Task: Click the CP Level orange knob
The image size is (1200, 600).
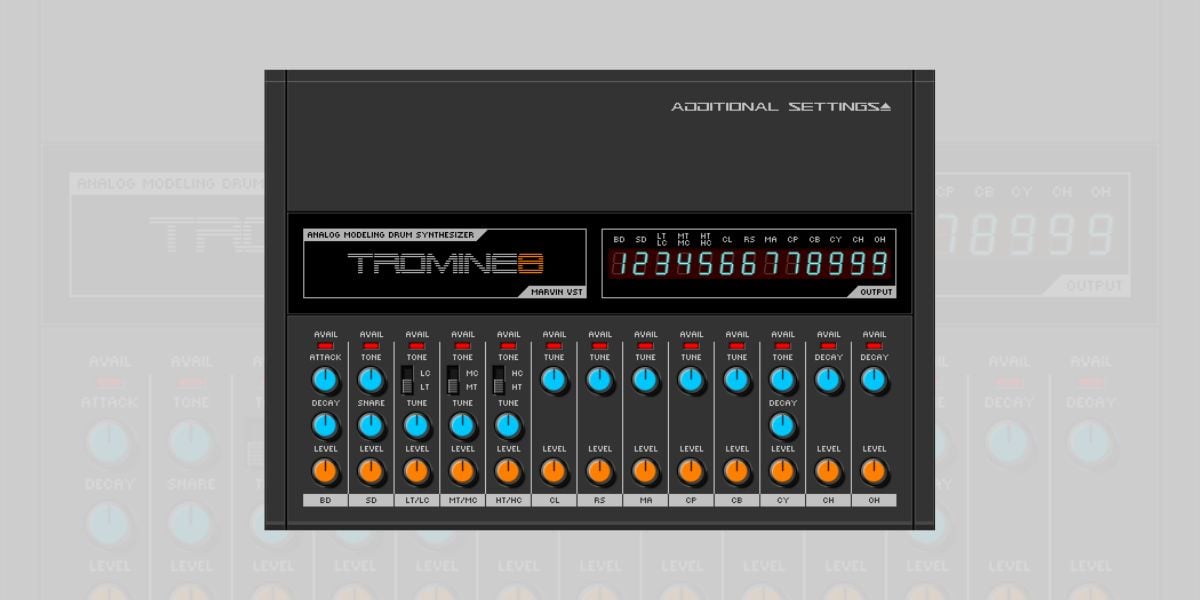Action: pyautogui.click(x=691, y=471)
